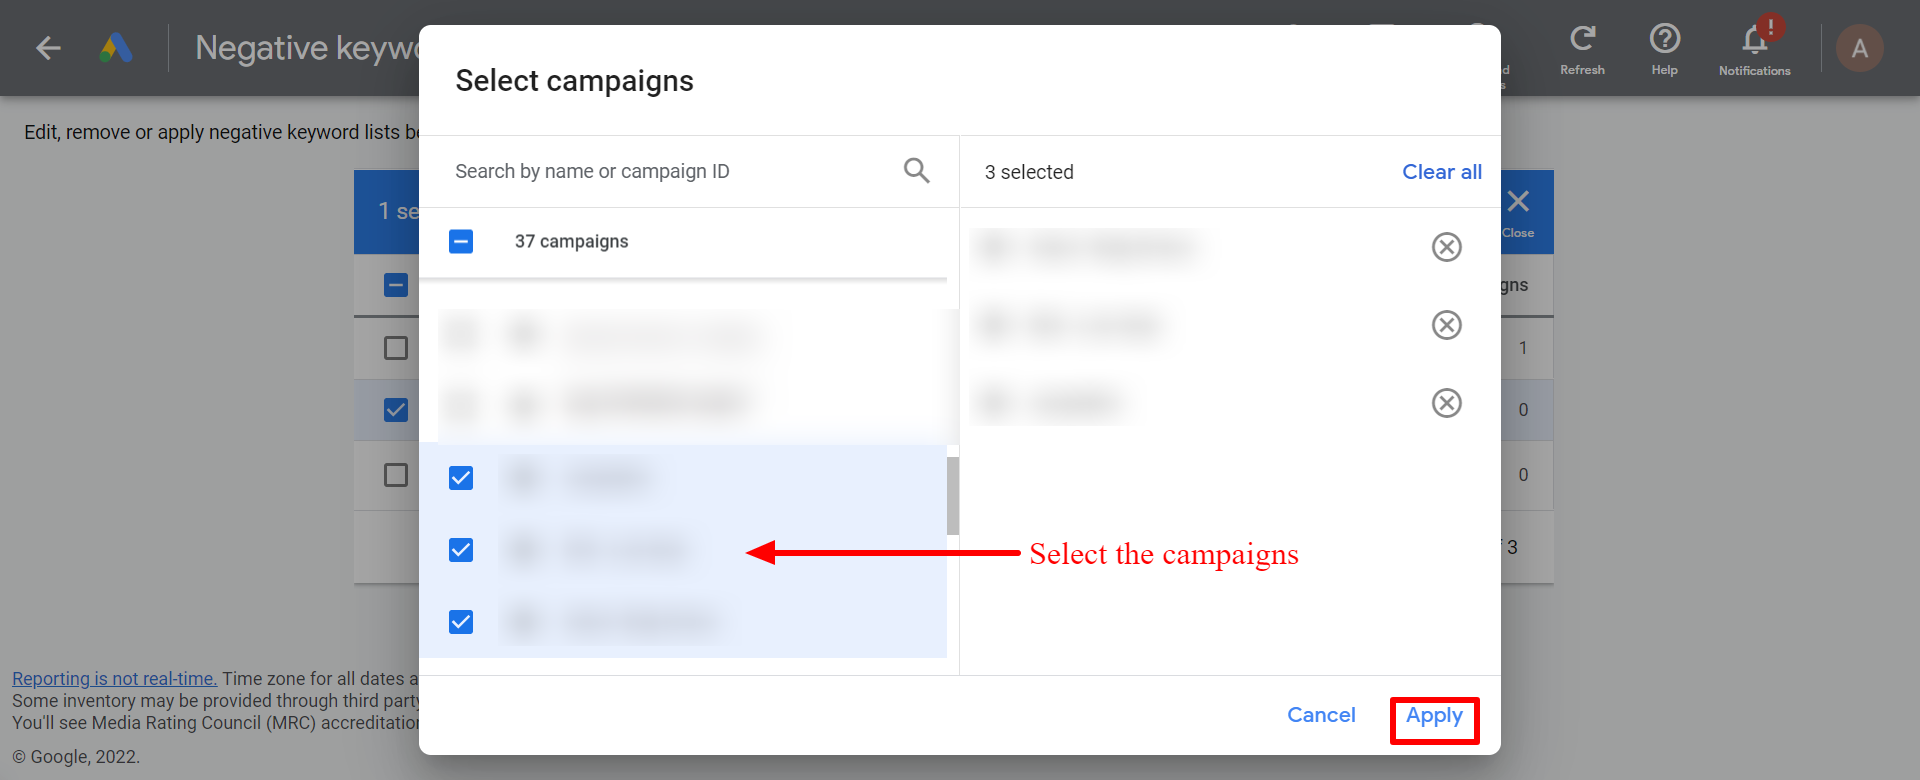Toggle the 37 campaigns select-all checkbox

[x=461, y=241]
